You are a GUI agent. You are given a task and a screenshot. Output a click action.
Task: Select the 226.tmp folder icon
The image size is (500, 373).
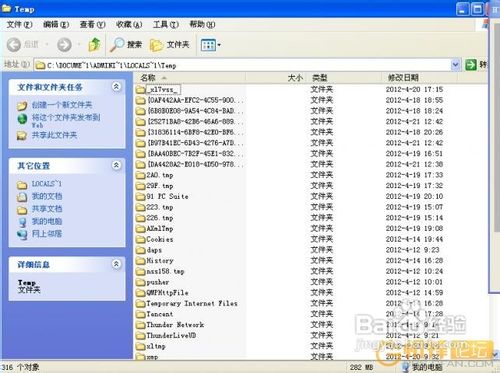point(141,218)
